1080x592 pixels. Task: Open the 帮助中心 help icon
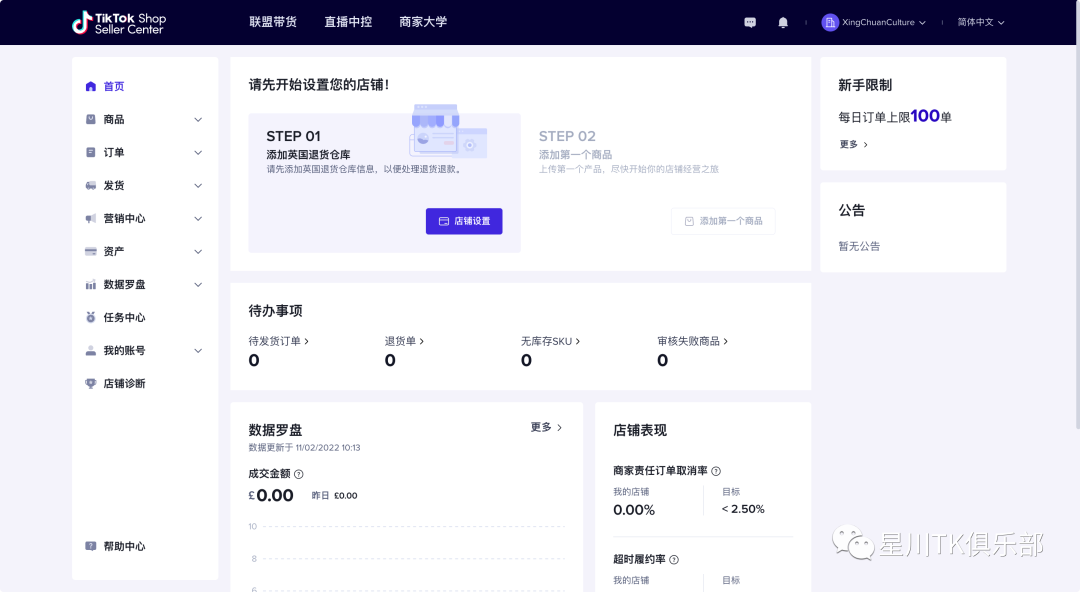click(x=90, y=546)
